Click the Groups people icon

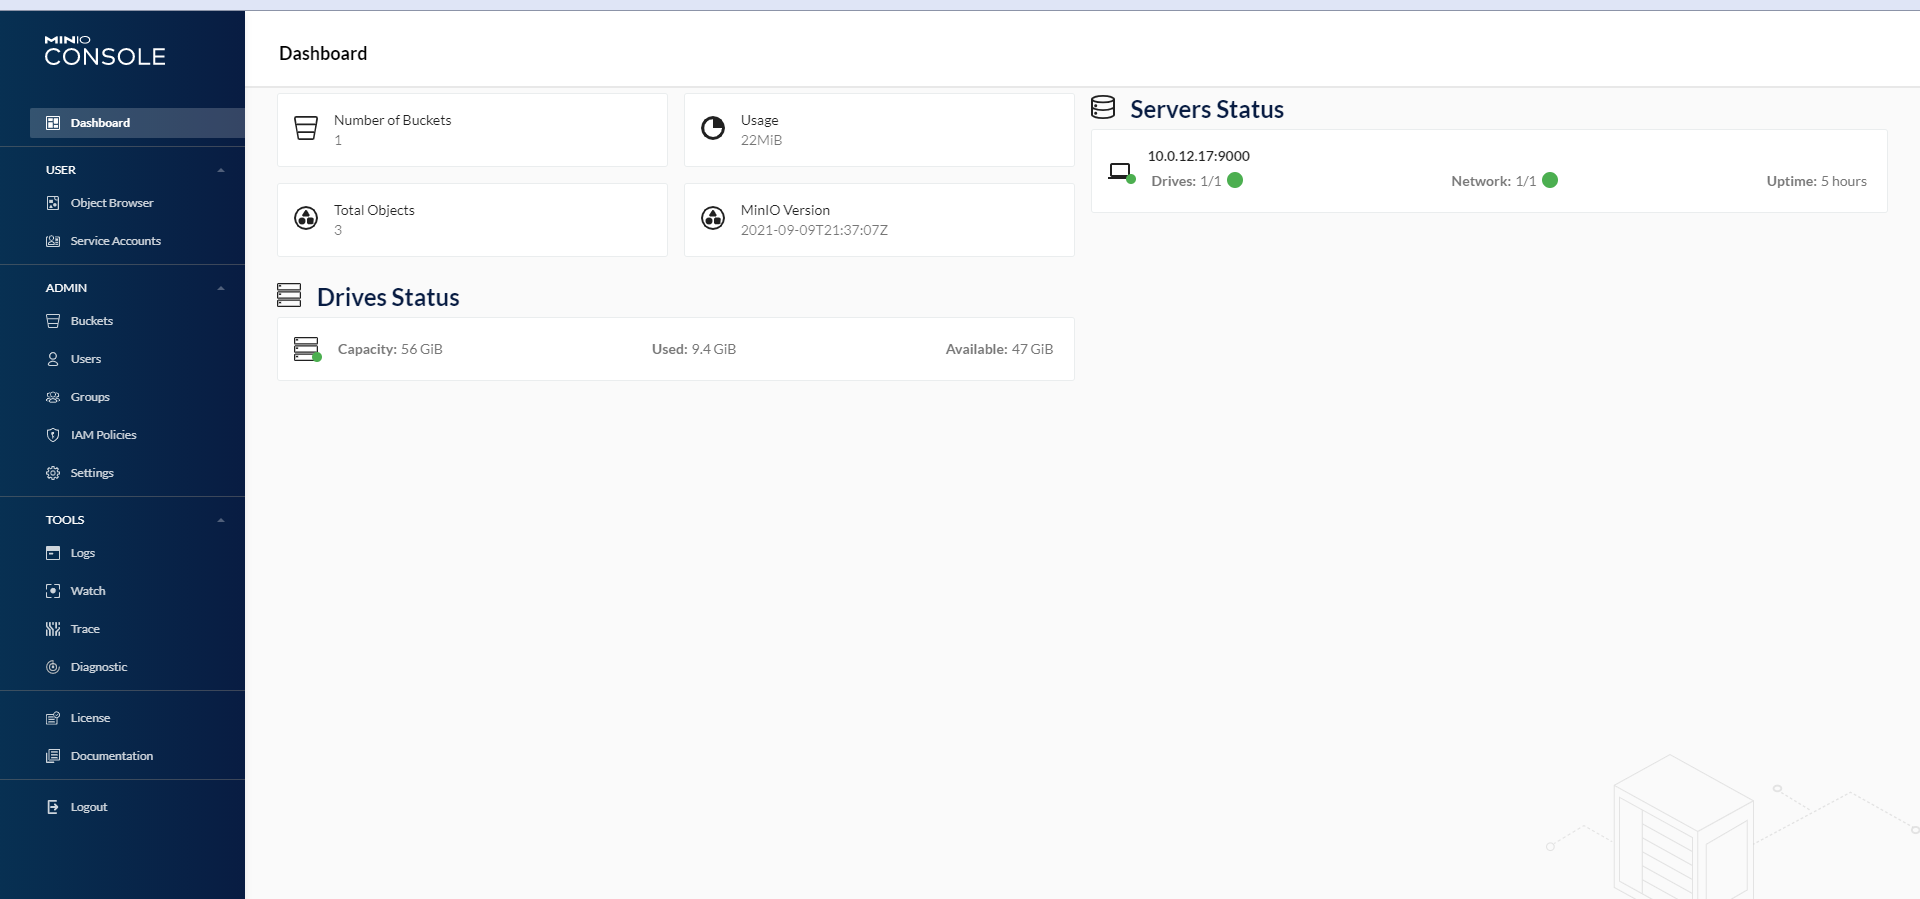click(53, 397)
